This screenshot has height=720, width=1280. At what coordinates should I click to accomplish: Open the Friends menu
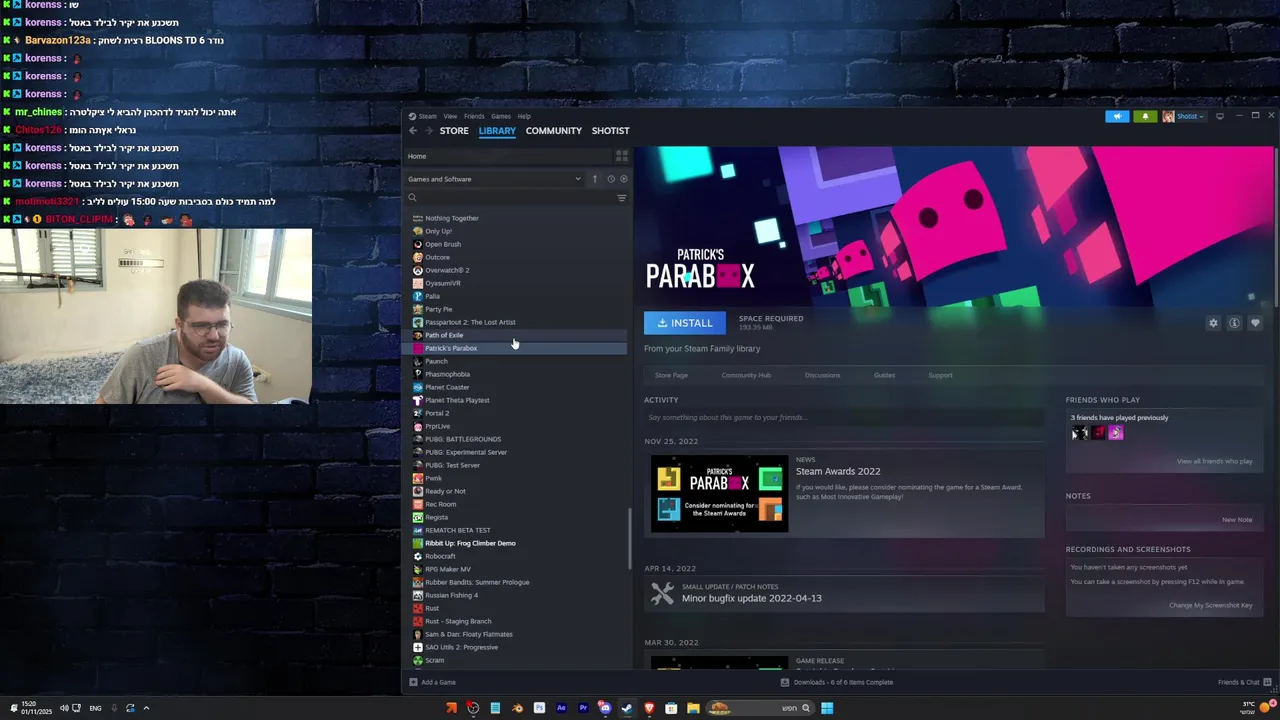474,116
